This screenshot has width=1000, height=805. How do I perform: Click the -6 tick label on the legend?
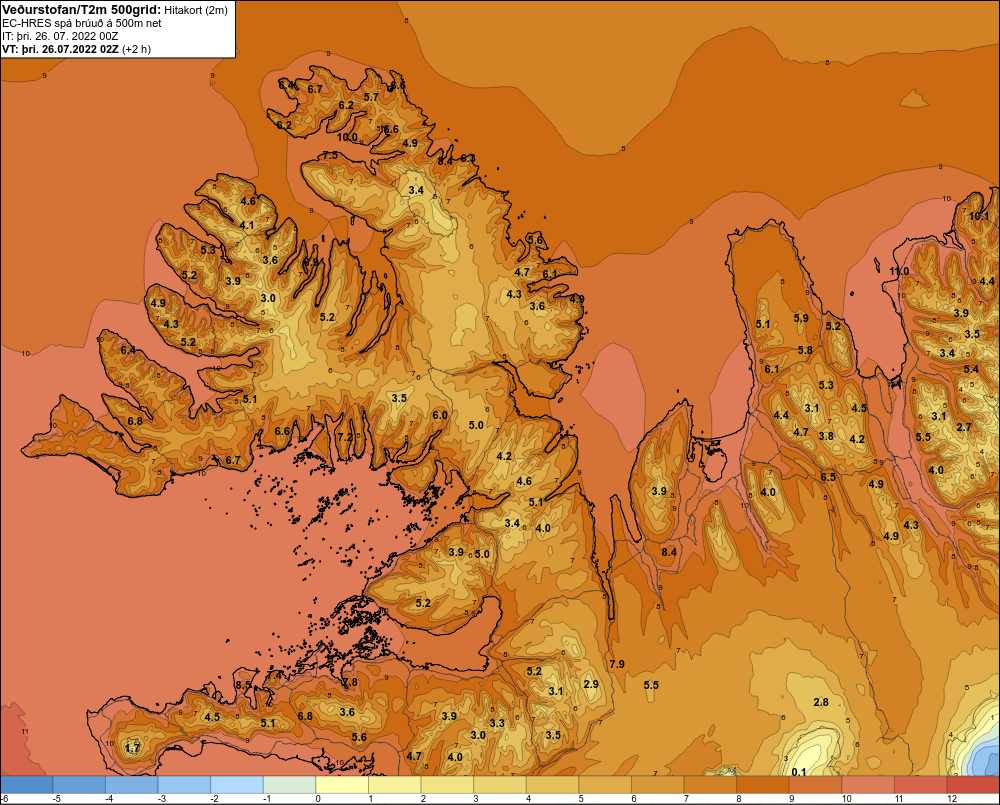click(4, 799)
